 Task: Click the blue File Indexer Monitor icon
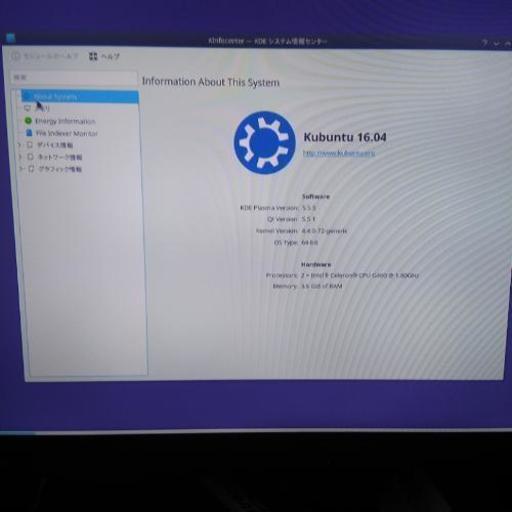[29, 133]
